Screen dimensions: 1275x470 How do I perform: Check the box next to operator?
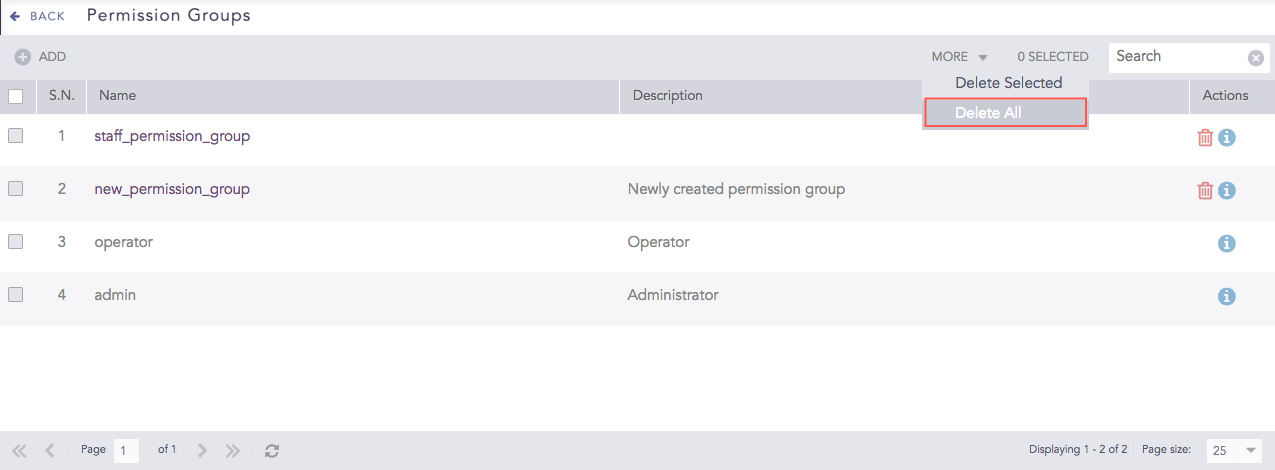pyautogui.click(x=16, y=242)
